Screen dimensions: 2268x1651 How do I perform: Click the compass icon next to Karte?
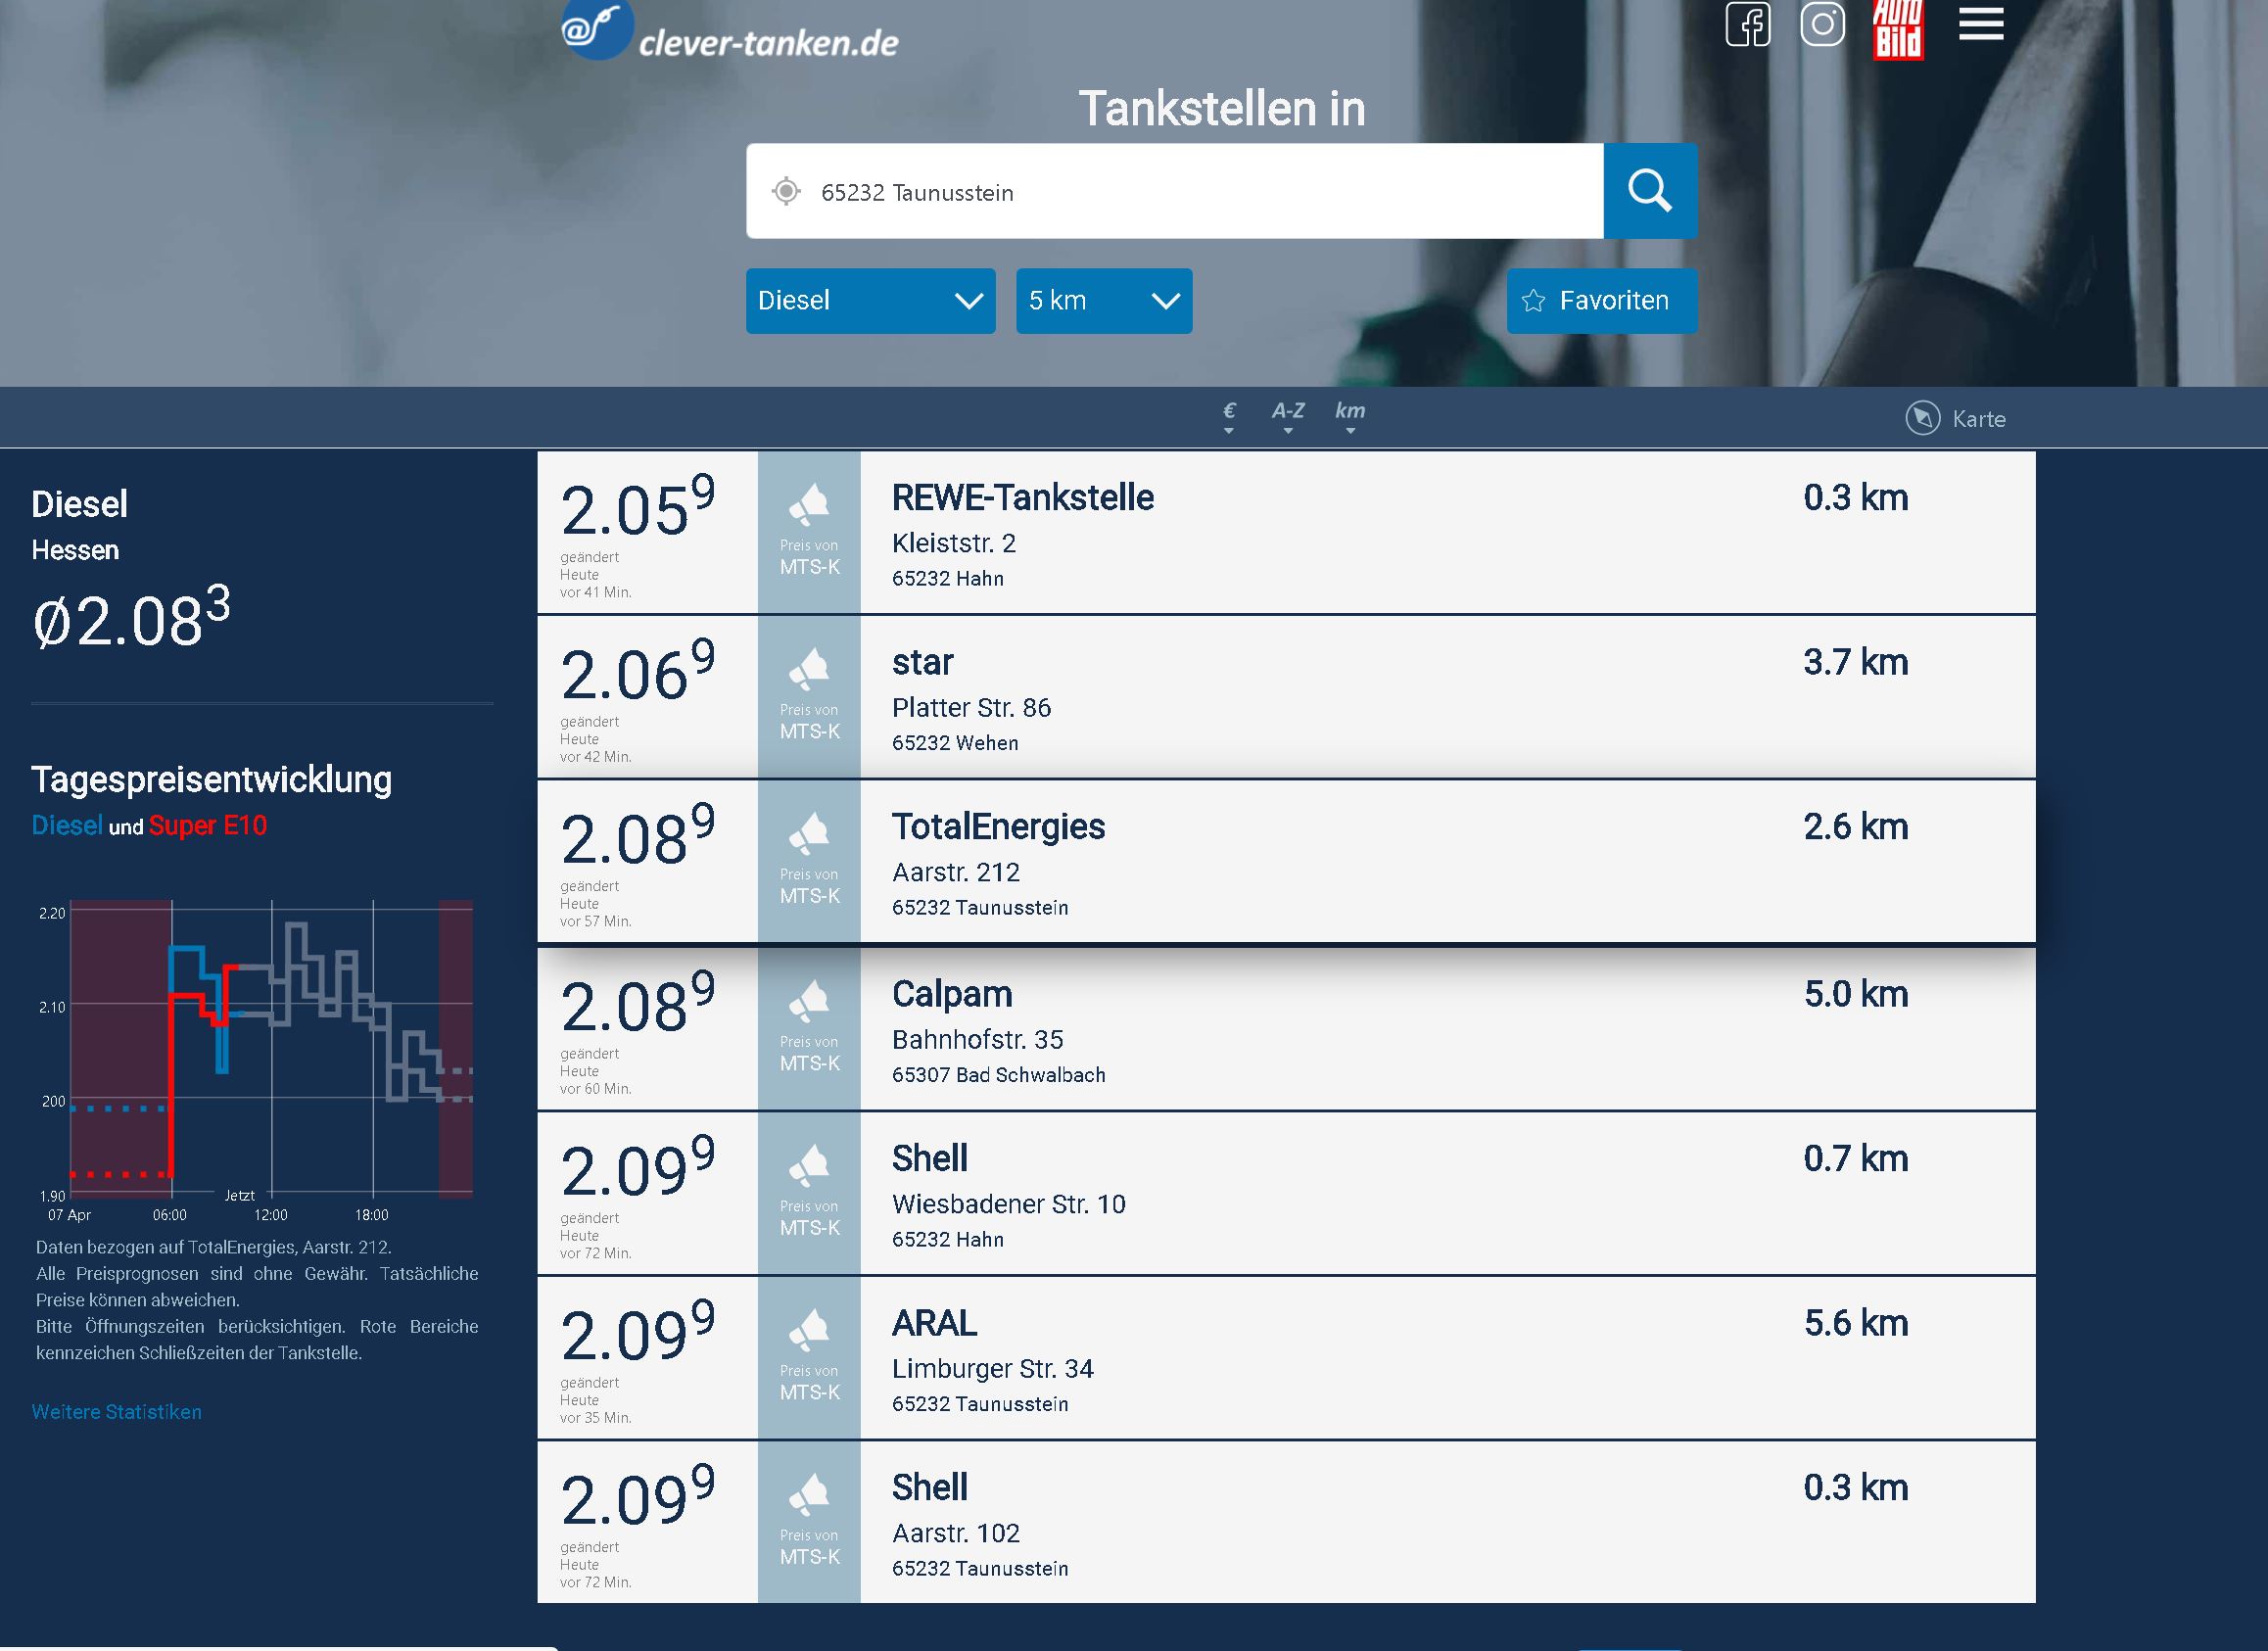[1922, 418]
